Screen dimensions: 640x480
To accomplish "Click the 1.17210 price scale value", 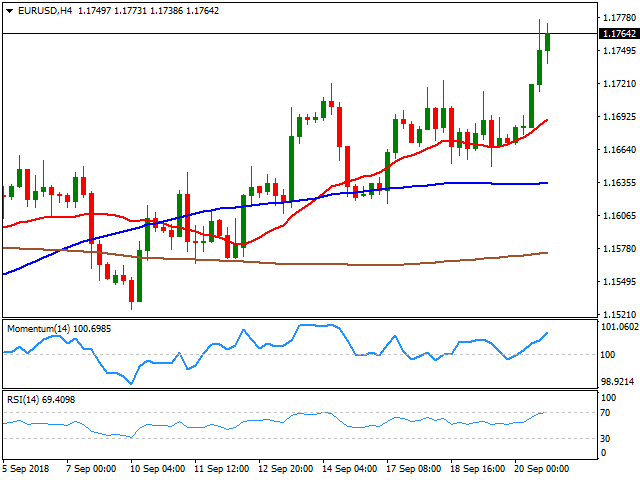I will tap(619, 84).
